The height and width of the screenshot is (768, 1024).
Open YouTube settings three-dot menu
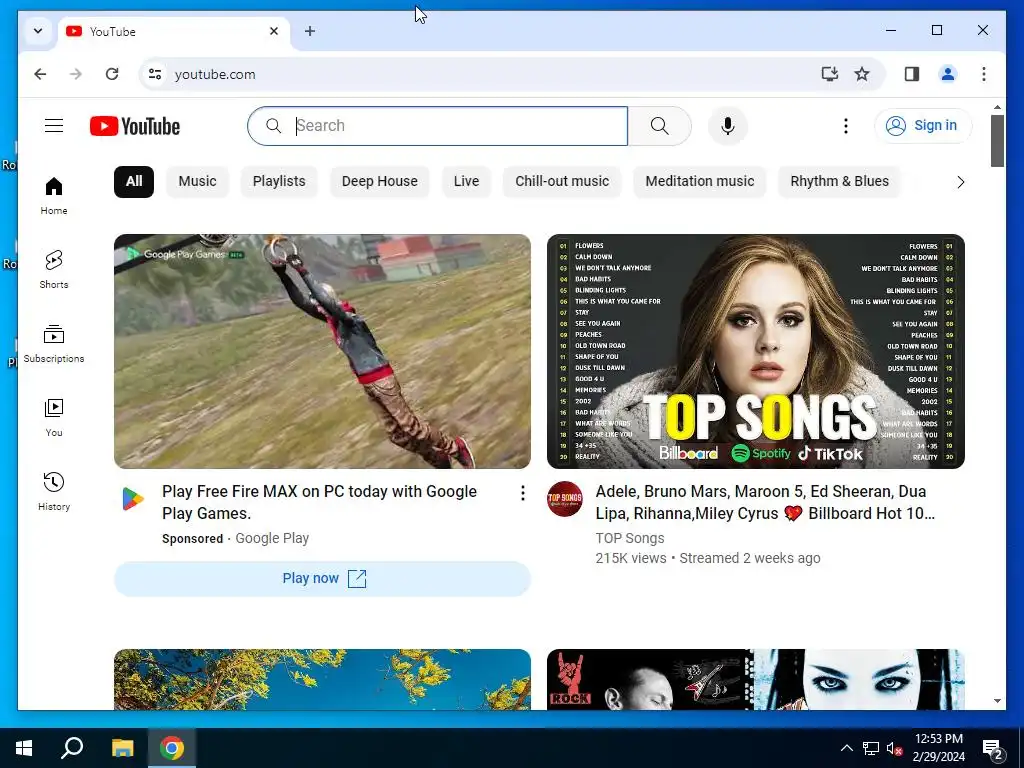point(846,125)
